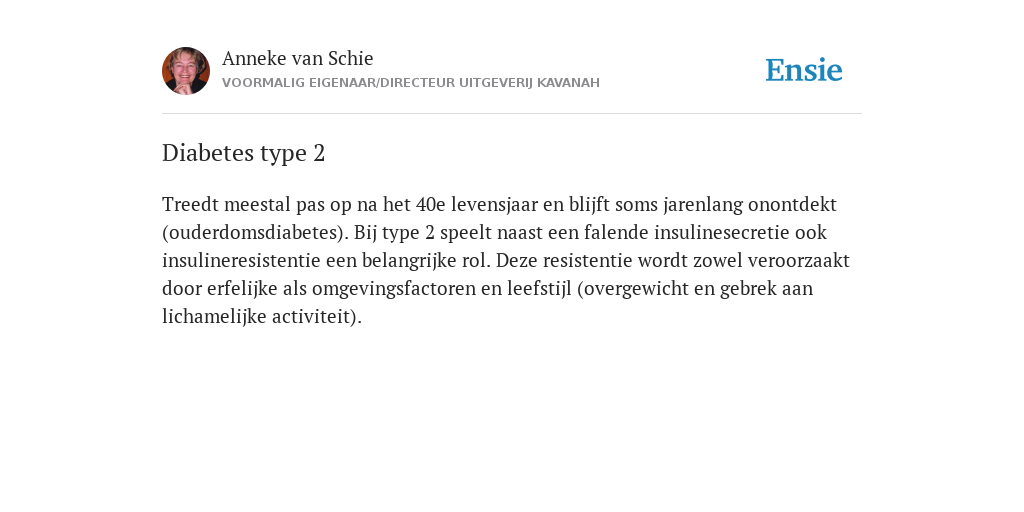
Task: Click the word Treedt starting the definition
Action: point(191,204)
